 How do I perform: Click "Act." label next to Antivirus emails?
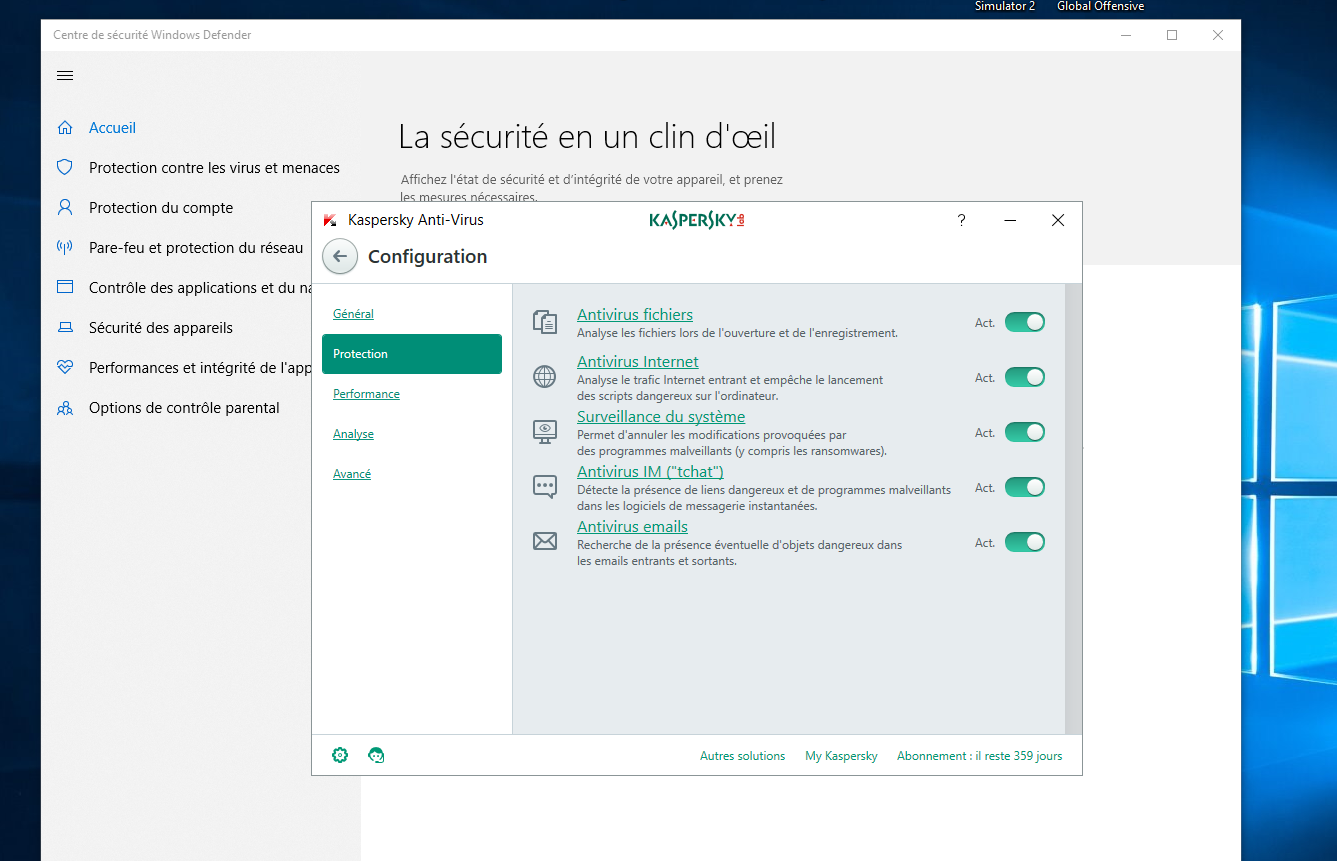985,543
